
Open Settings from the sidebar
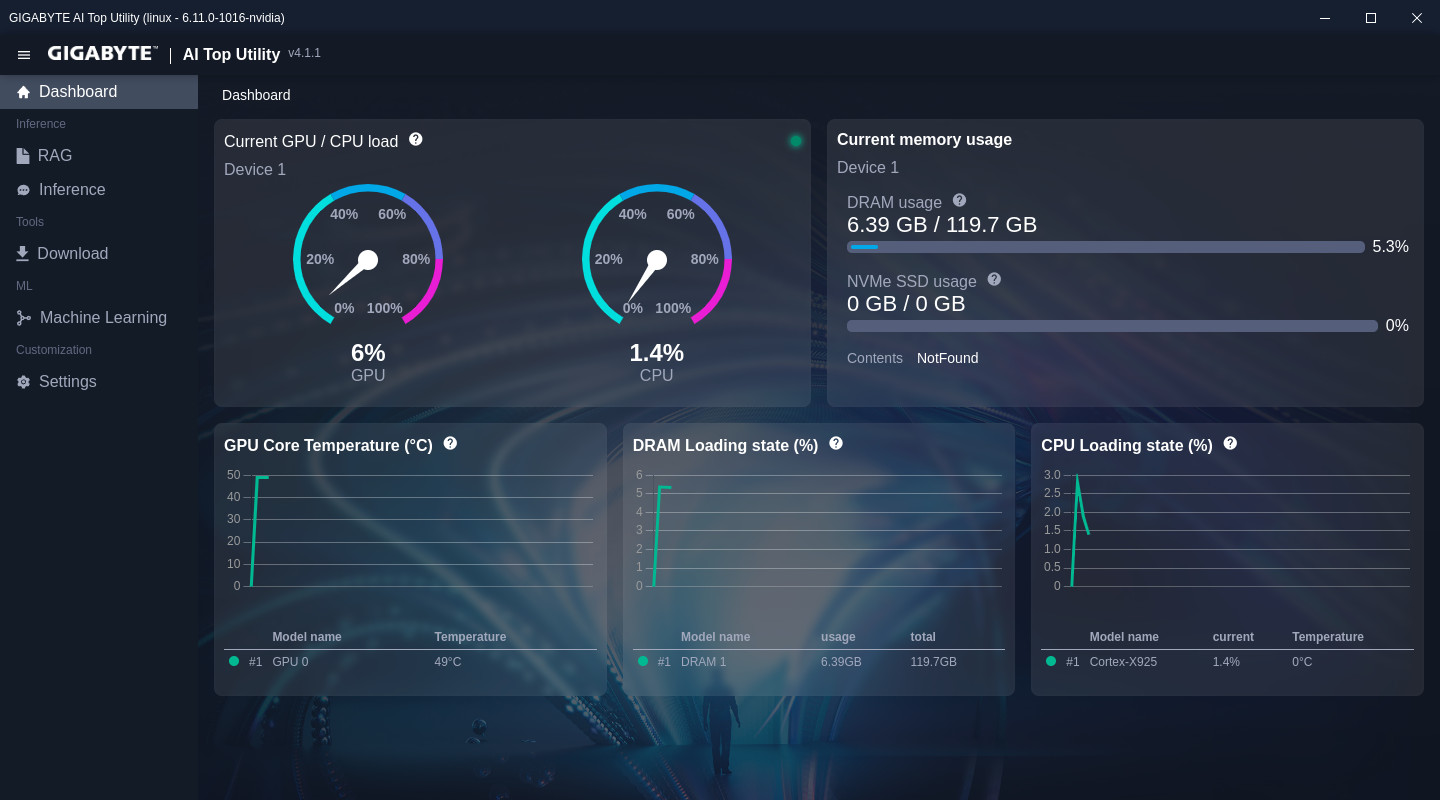[x=67, y=382]
